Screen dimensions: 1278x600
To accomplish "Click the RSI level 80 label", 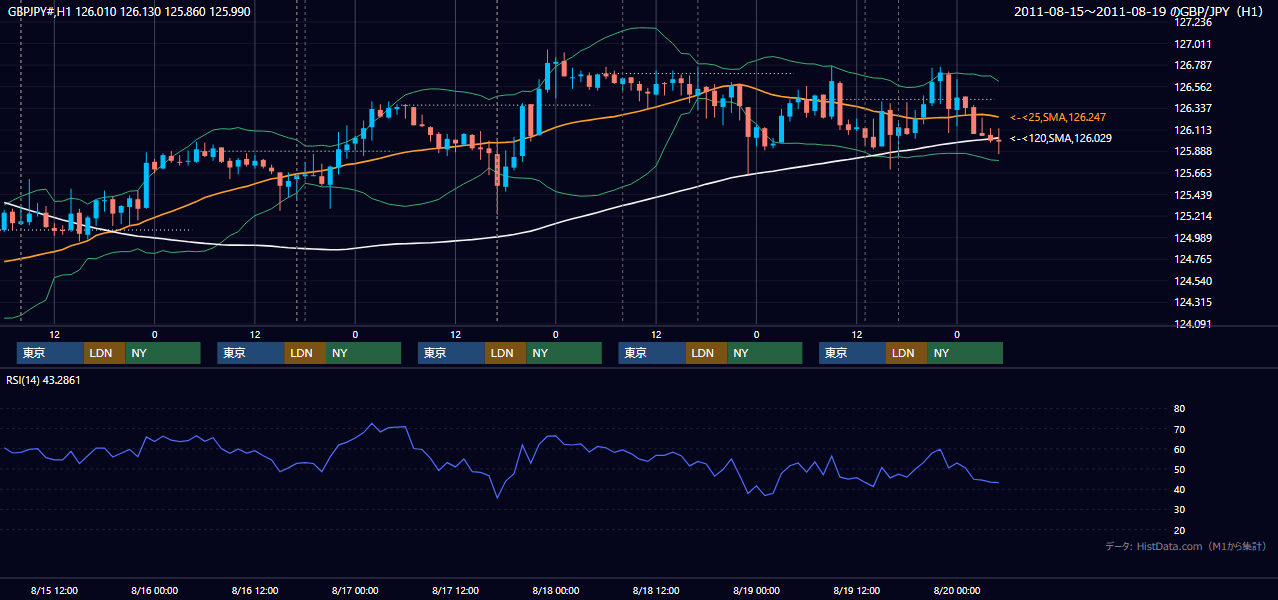I will tap(1179, 409).
